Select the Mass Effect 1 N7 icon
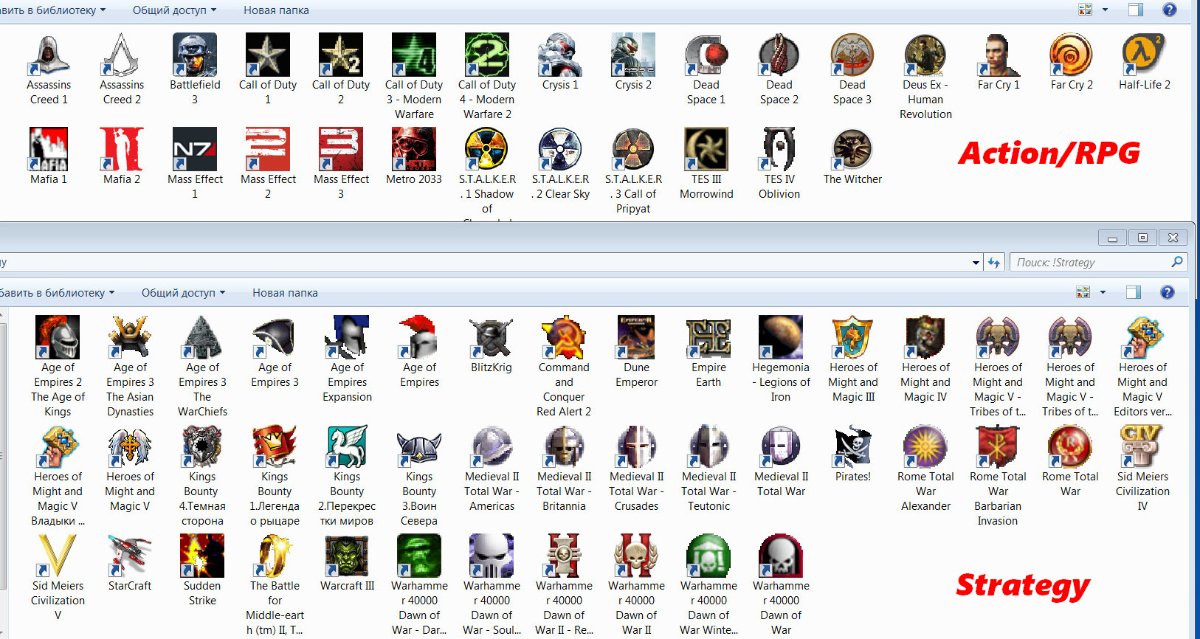This screenshot has width=1200, height=639. coord(194,150)
